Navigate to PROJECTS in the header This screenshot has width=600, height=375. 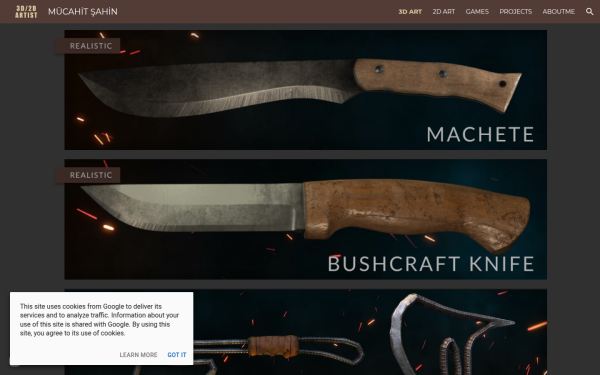(x=515, y=11)
